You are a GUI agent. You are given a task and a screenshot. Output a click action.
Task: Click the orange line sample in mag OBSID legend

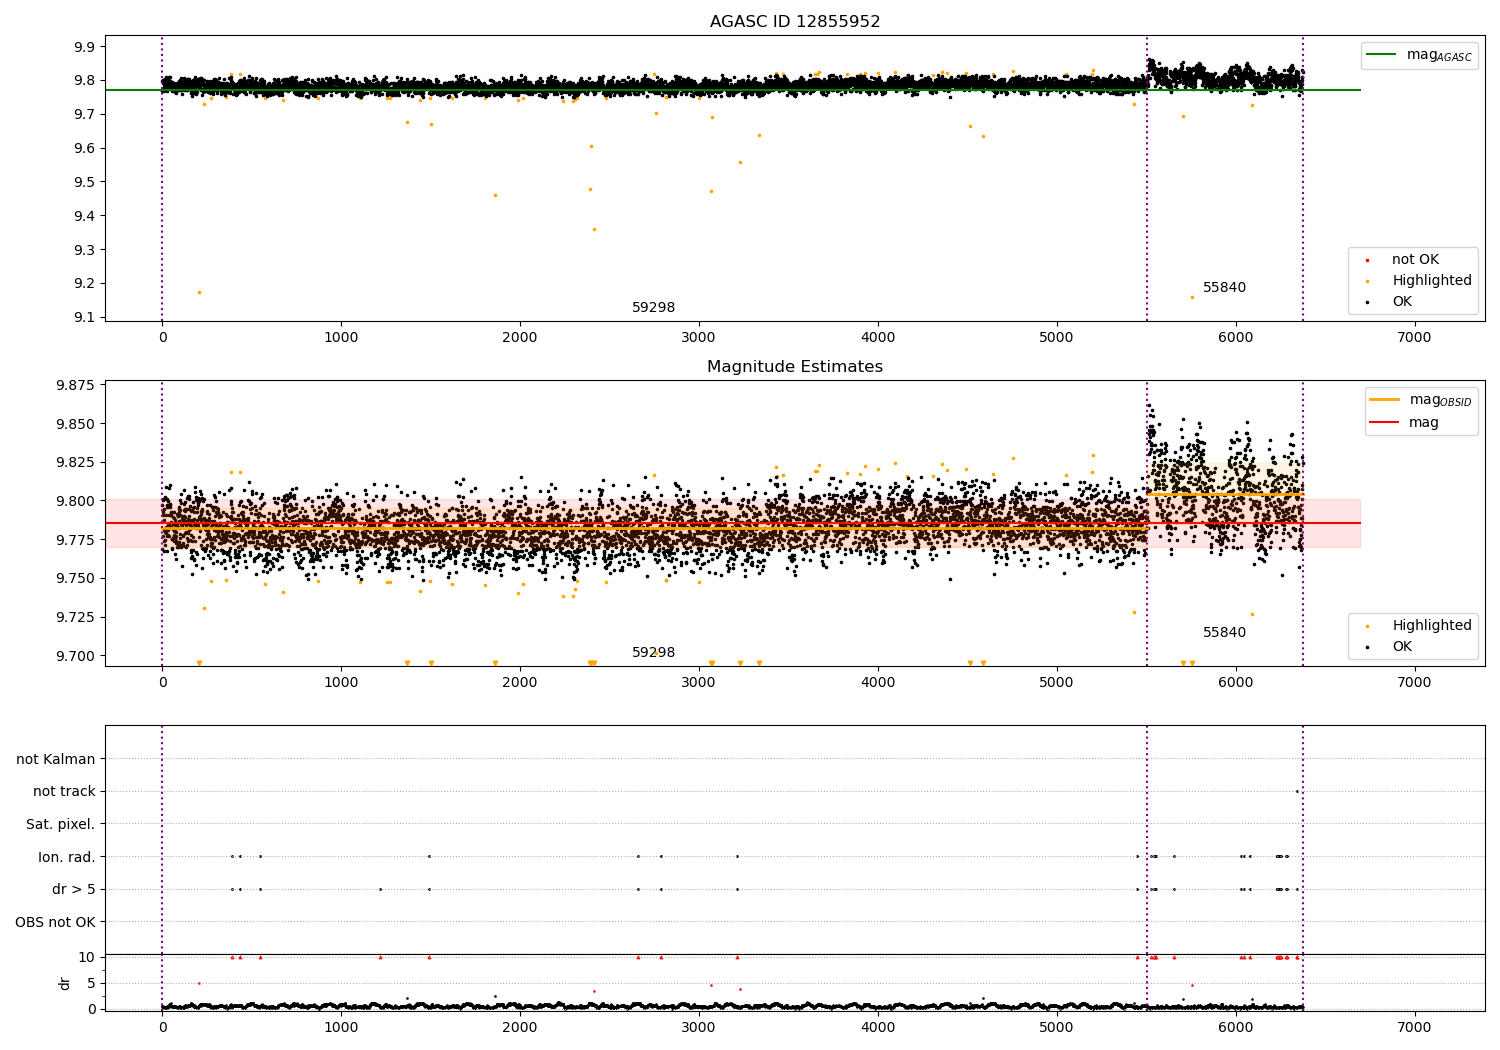(1385, 400)
